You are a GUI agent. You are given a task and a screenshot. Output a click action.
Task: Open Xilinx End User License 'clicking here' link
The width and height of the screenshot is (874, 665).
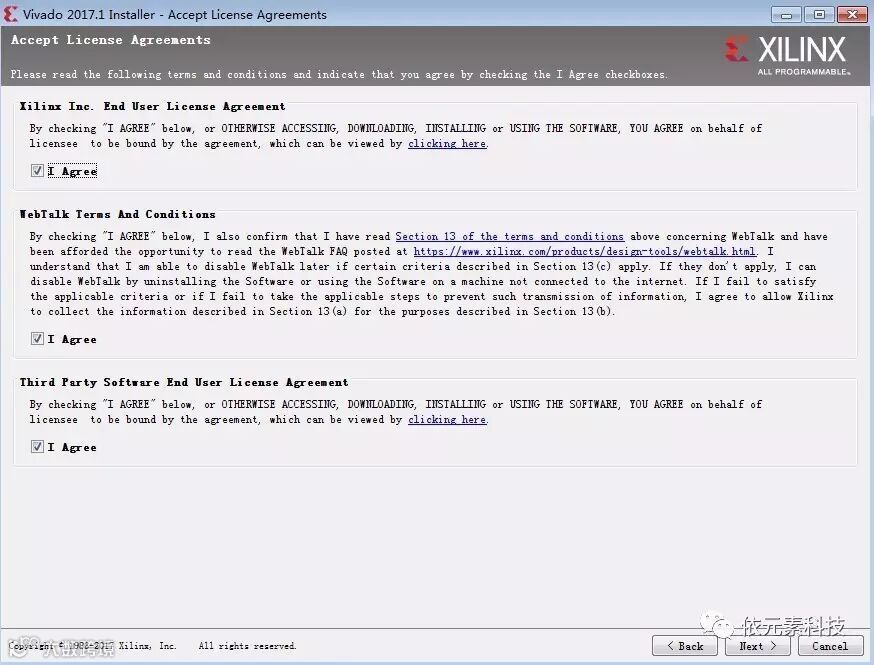click(x=447, y=144)
